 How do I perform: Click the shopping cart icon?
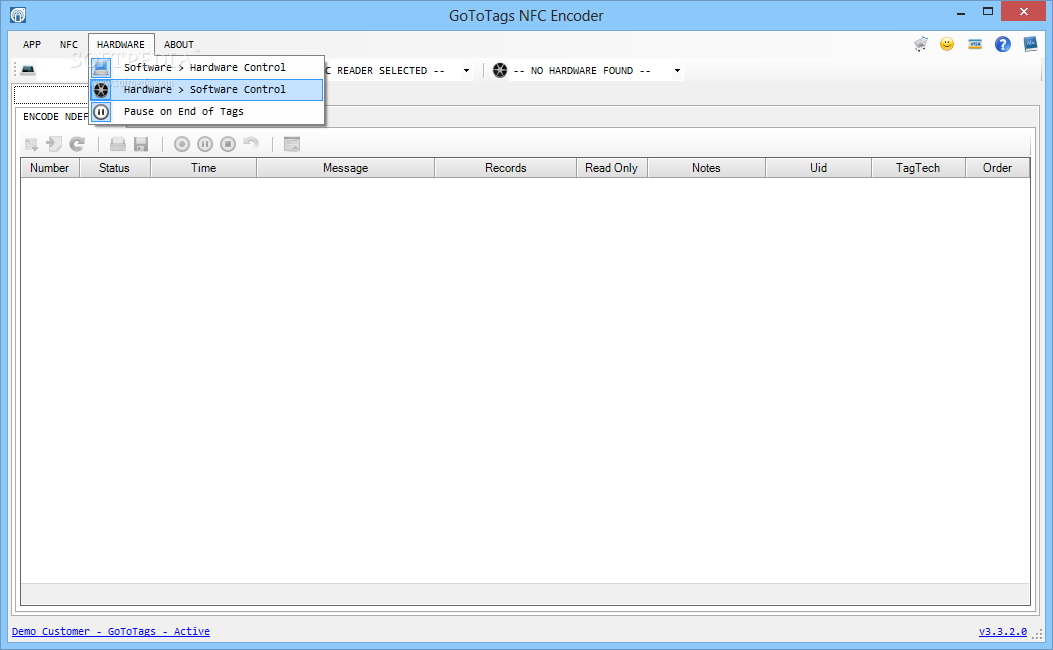click(921, 44)
